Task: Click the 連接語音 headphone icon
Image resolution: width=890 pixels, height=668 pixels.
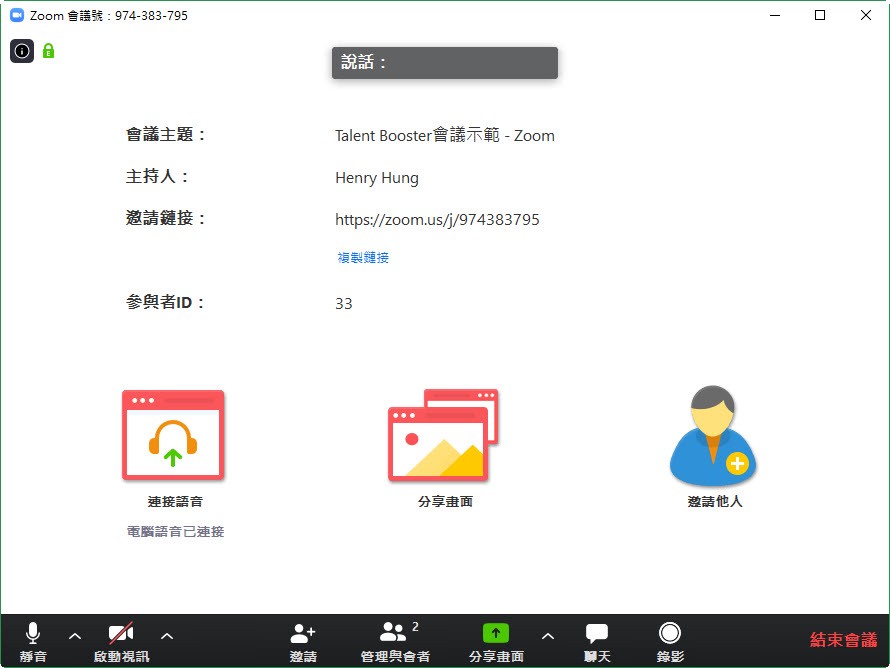Action: coord(173,435)
